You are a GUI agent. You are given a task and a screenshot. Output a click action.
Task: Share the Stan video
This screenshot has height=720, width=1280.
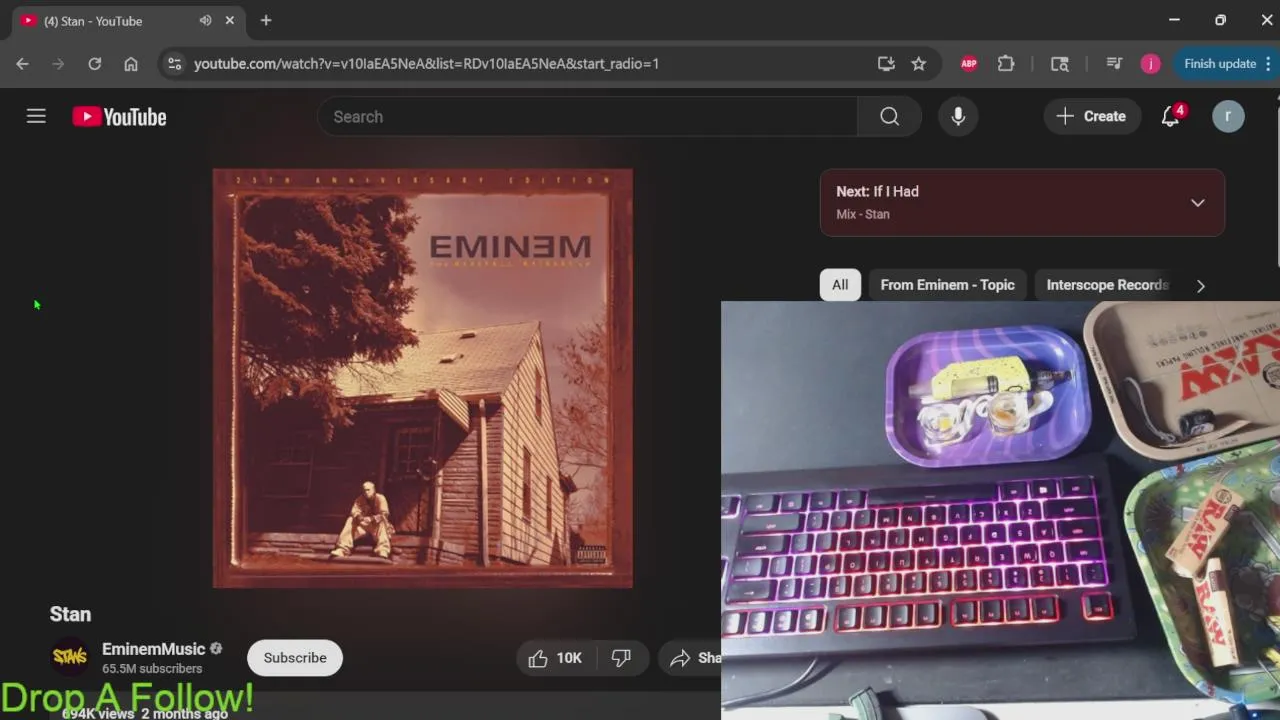click(x=690, y=658)
